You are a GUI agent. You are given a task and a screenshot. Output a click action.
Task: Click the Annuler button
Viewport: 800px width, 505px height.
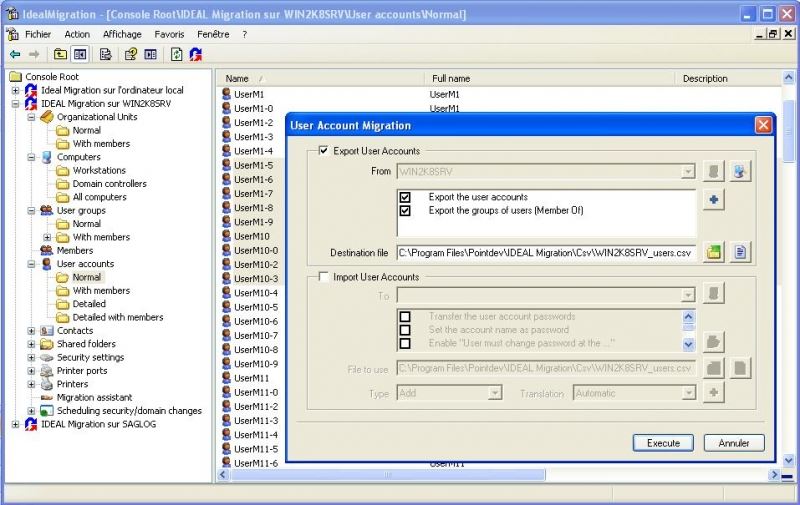point(733,443)
